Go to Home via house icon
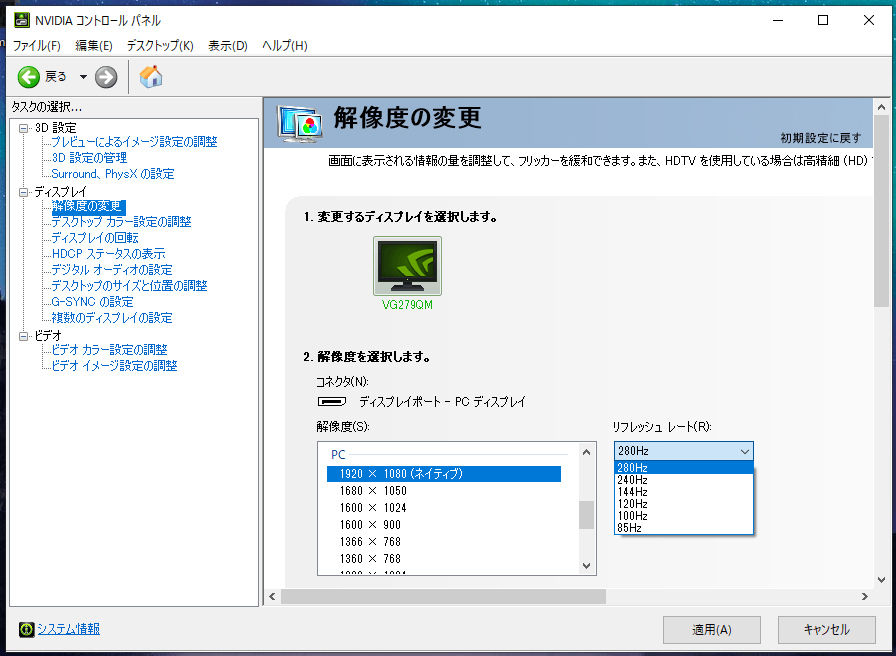The height and width of the screenshot is (656, 896). (x=151, y=77)
